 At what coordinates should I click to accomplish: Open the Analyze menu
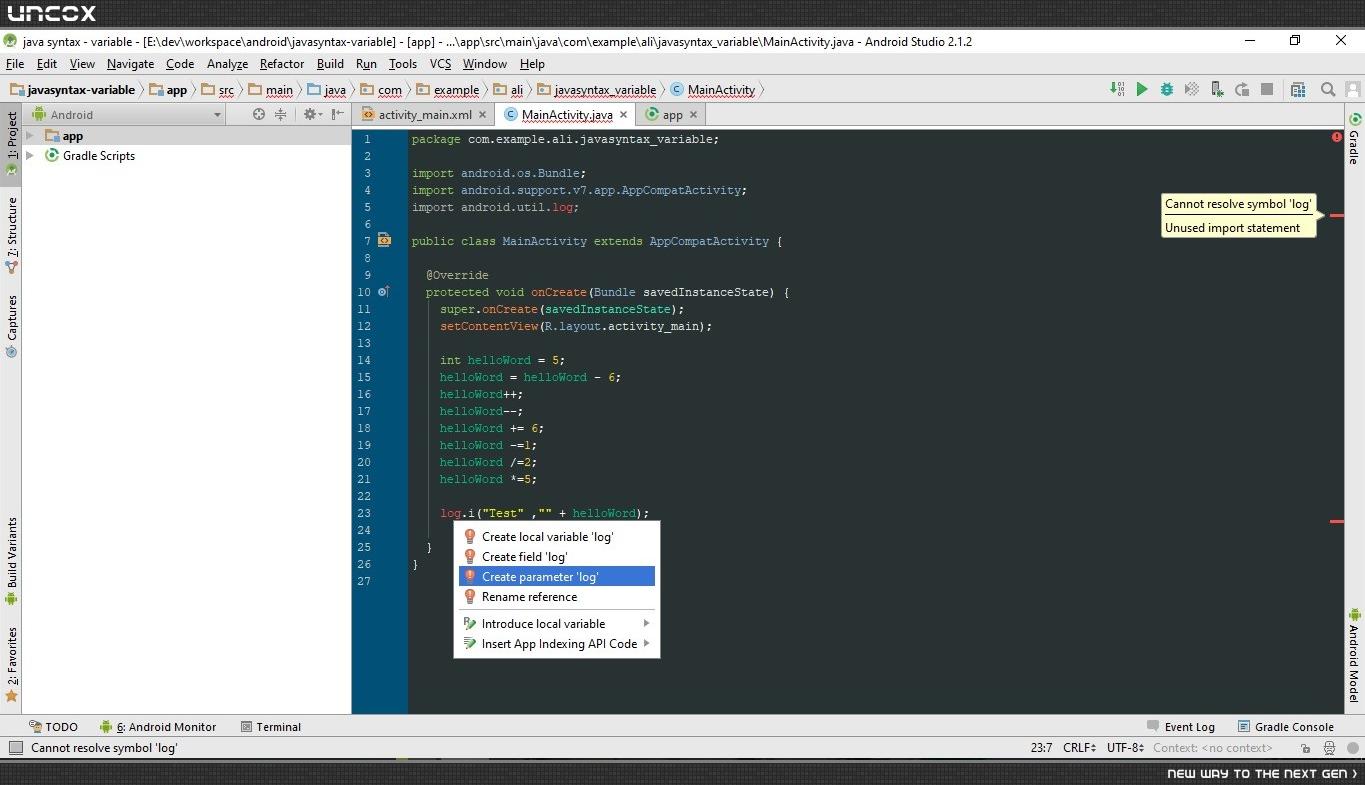227,64
